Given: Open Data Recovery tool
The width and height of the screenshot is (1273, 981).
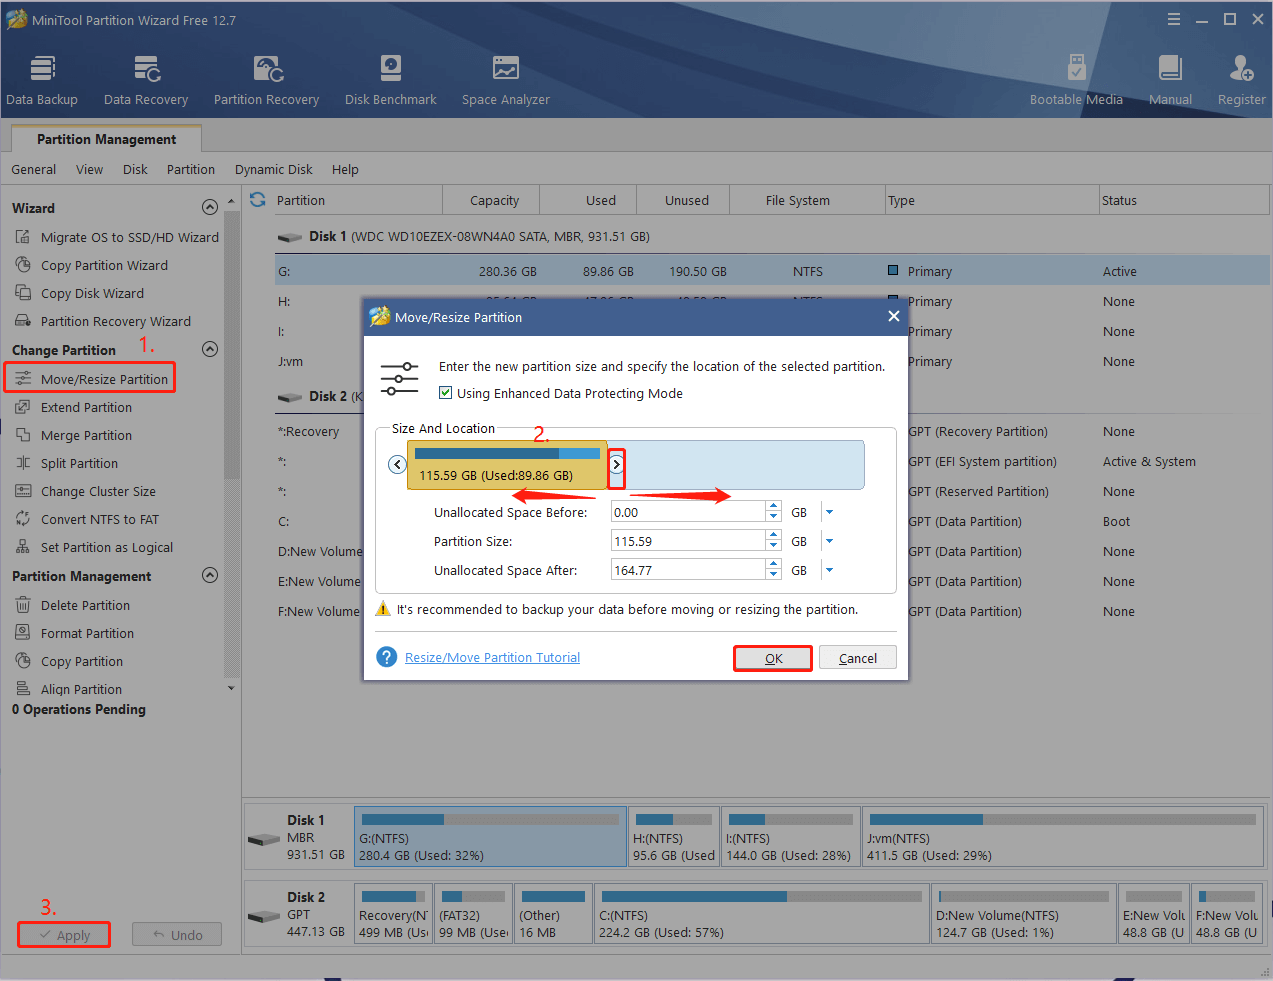Looking at the screenshot, I should 146,80.
